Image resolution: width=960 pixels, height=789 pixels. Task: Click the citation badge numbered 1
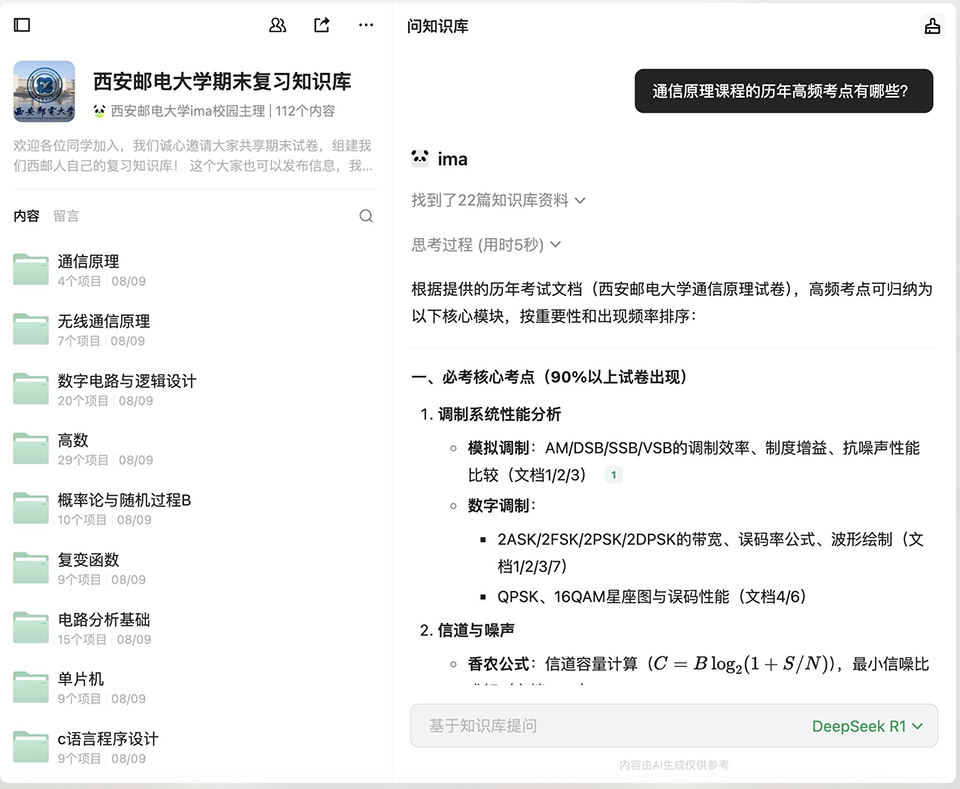[x=613, y=475]
